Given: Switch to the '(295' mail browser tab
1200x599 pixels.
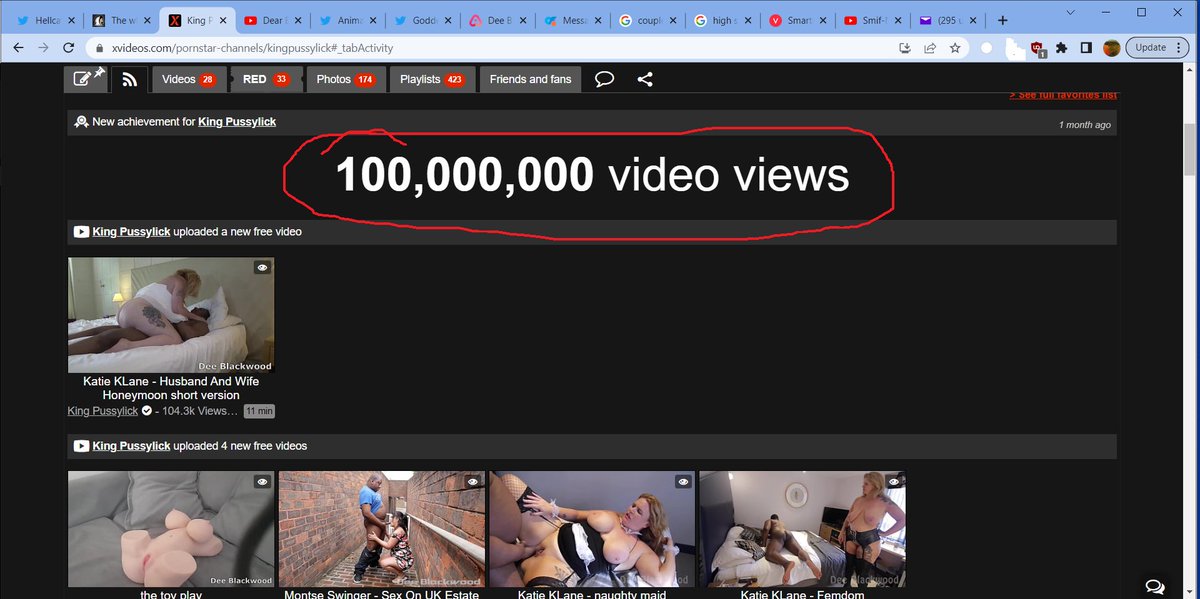Looking at the screenshot, I should 945,20.
